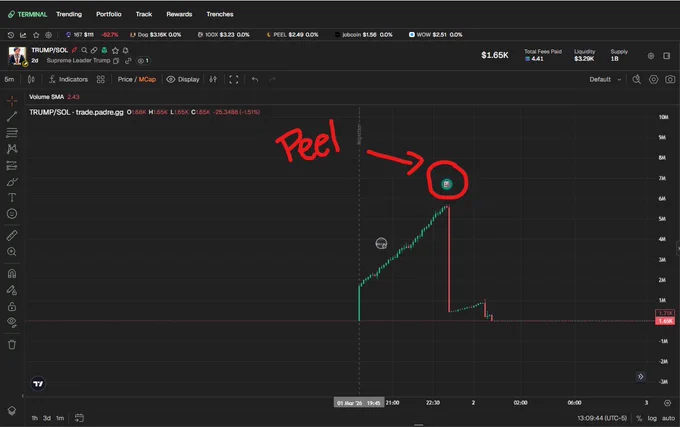
Task: Open chart settings hexagon icon
Action: [654, 79]
